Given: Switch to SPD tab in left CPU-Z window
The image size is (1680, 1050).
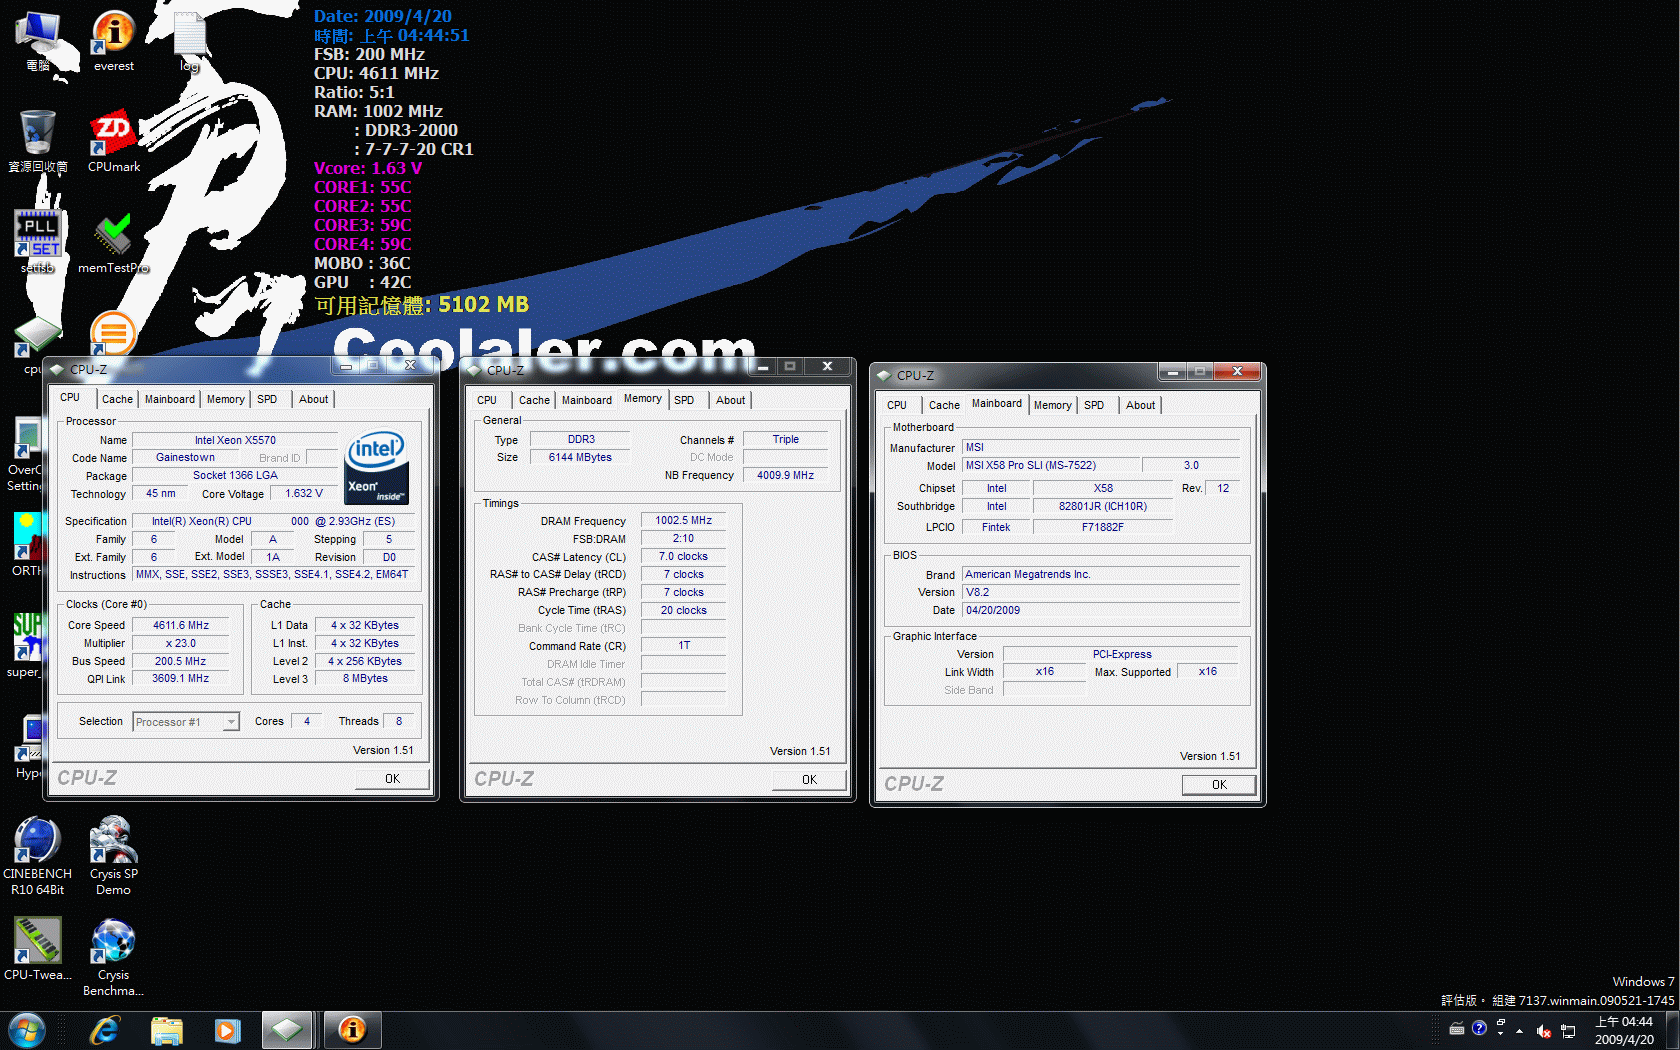Looking at the screenshot, I should pyautogui.click(x=267, y=399).
